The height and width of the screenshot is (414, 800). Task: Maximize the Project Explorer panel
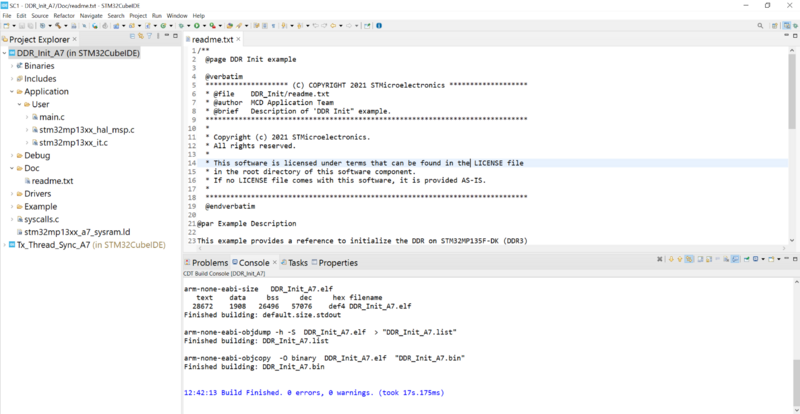[175, 36]
